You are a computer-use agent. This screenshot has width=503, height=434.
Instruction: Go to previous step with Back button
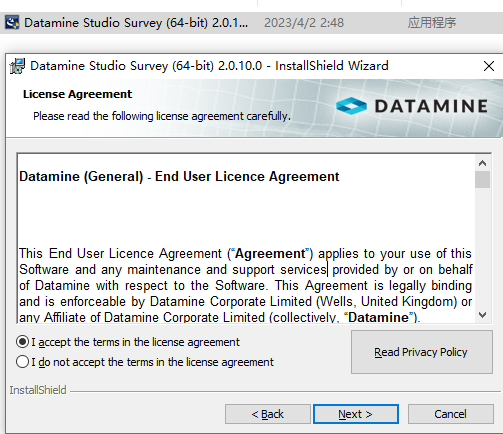[268, 414]
